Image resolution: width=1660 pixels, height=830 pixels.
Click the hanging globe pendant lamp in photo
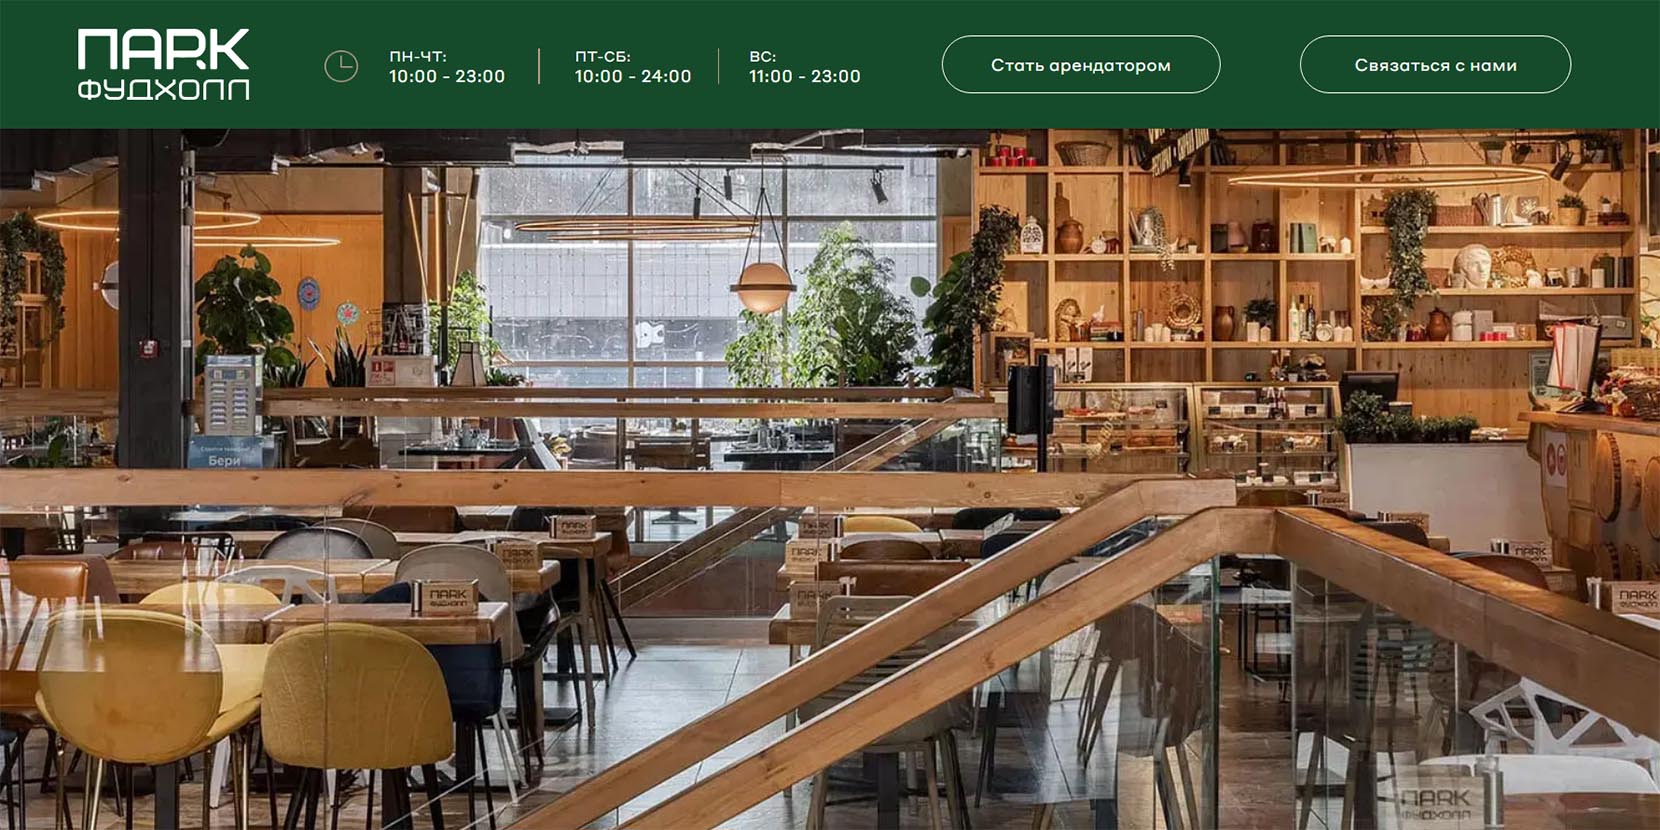763,287
